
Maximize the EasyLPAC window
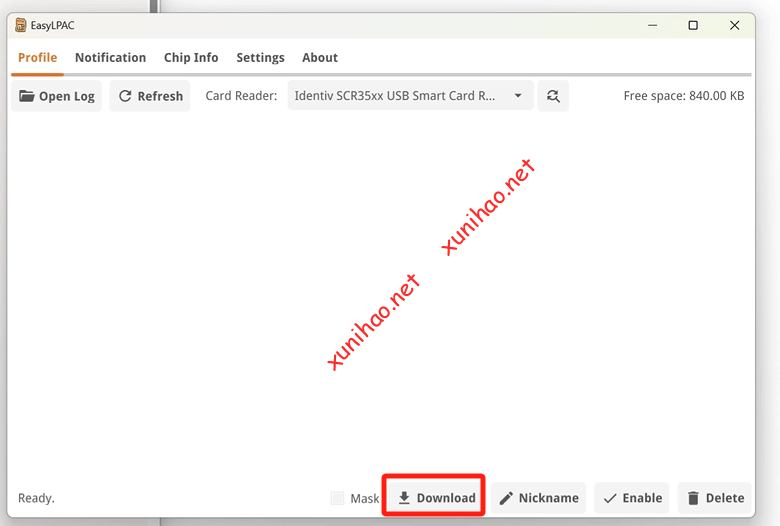pos(693,25)
